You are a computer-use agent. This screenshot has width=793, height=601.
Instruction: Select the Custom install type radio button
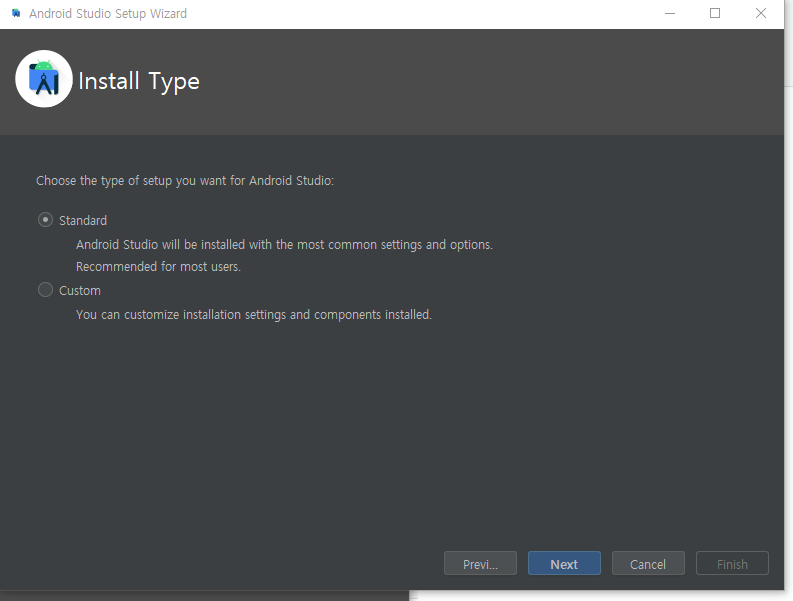pyautogui.click(x=46, y=290)
